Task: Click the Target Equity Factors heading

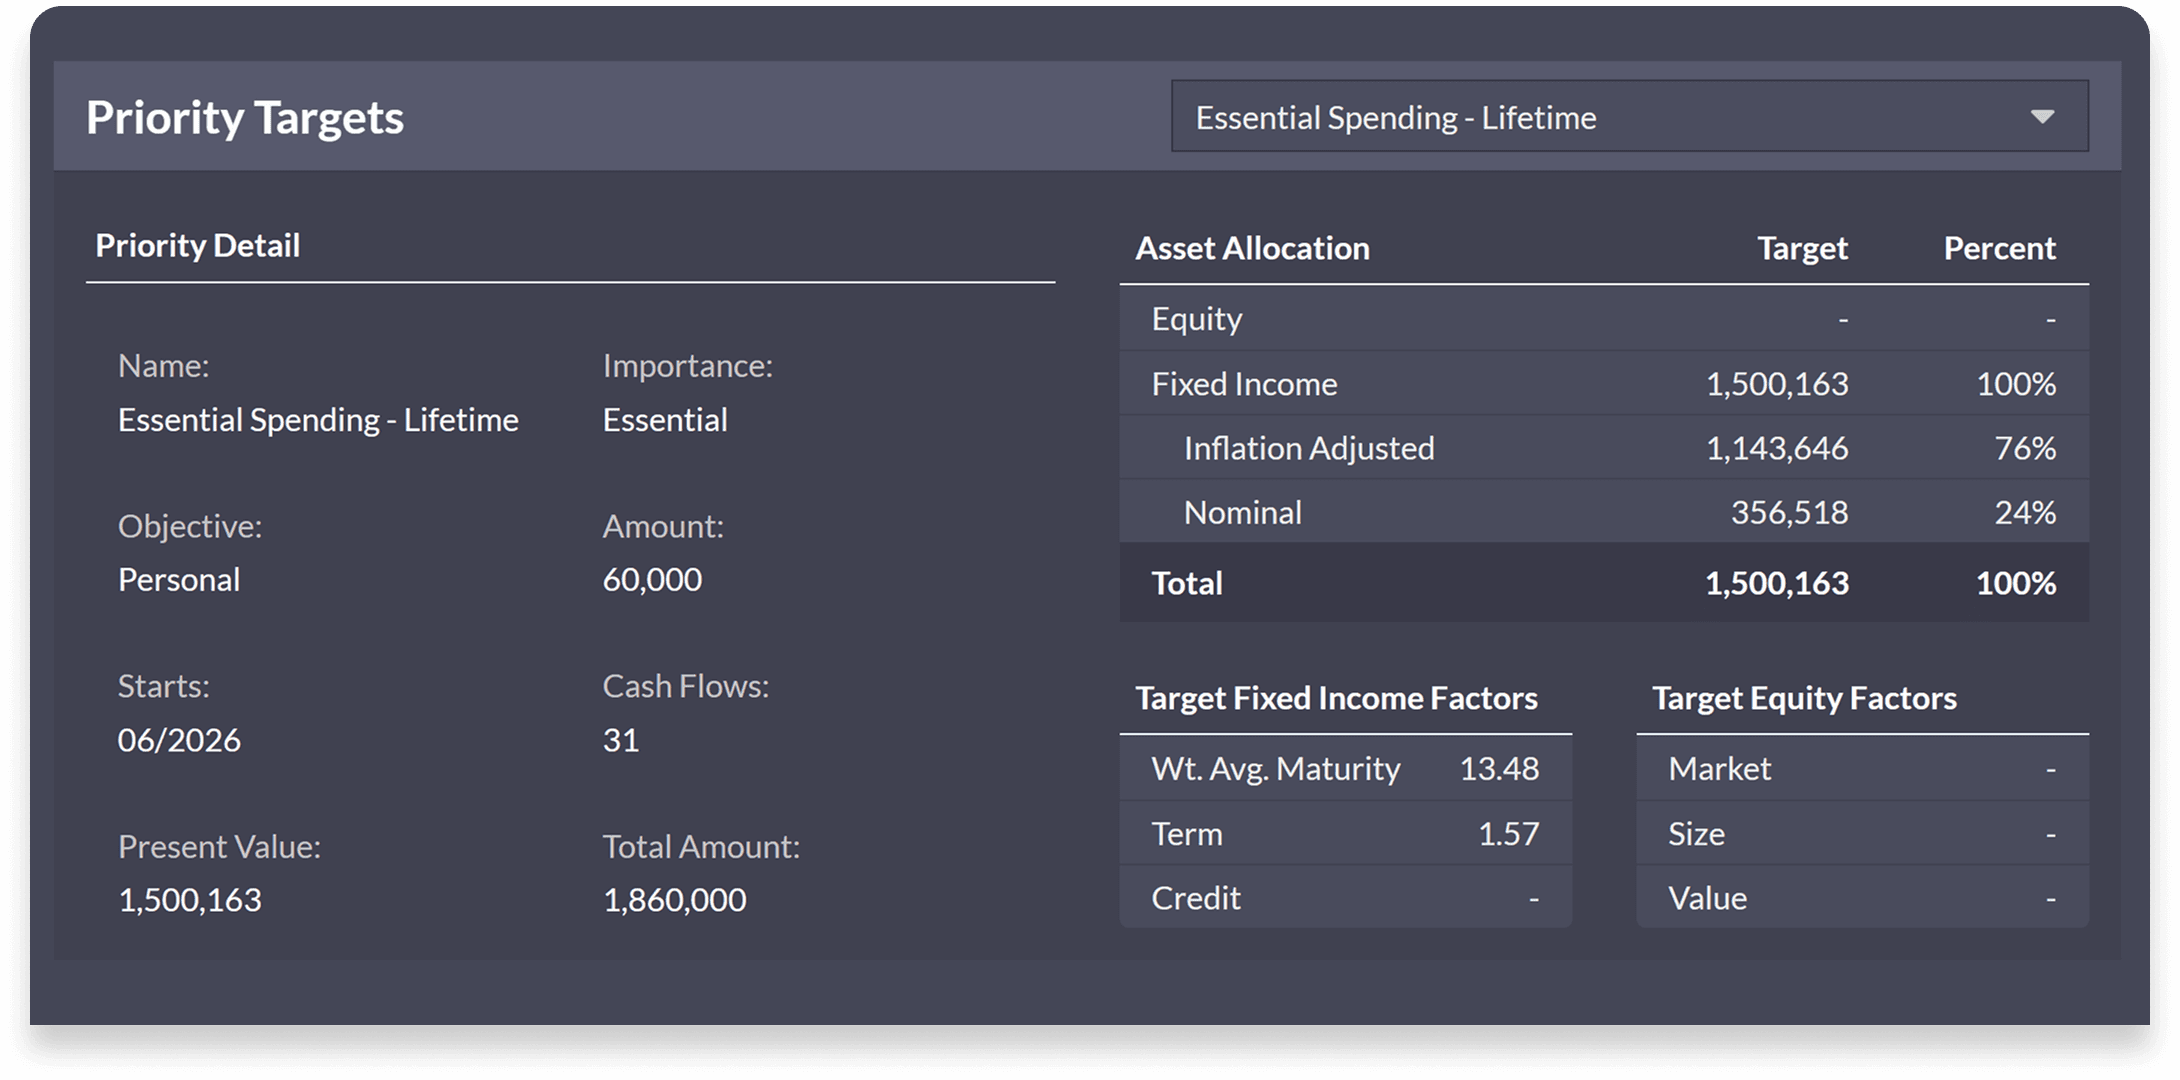Action: point(1804,698)
